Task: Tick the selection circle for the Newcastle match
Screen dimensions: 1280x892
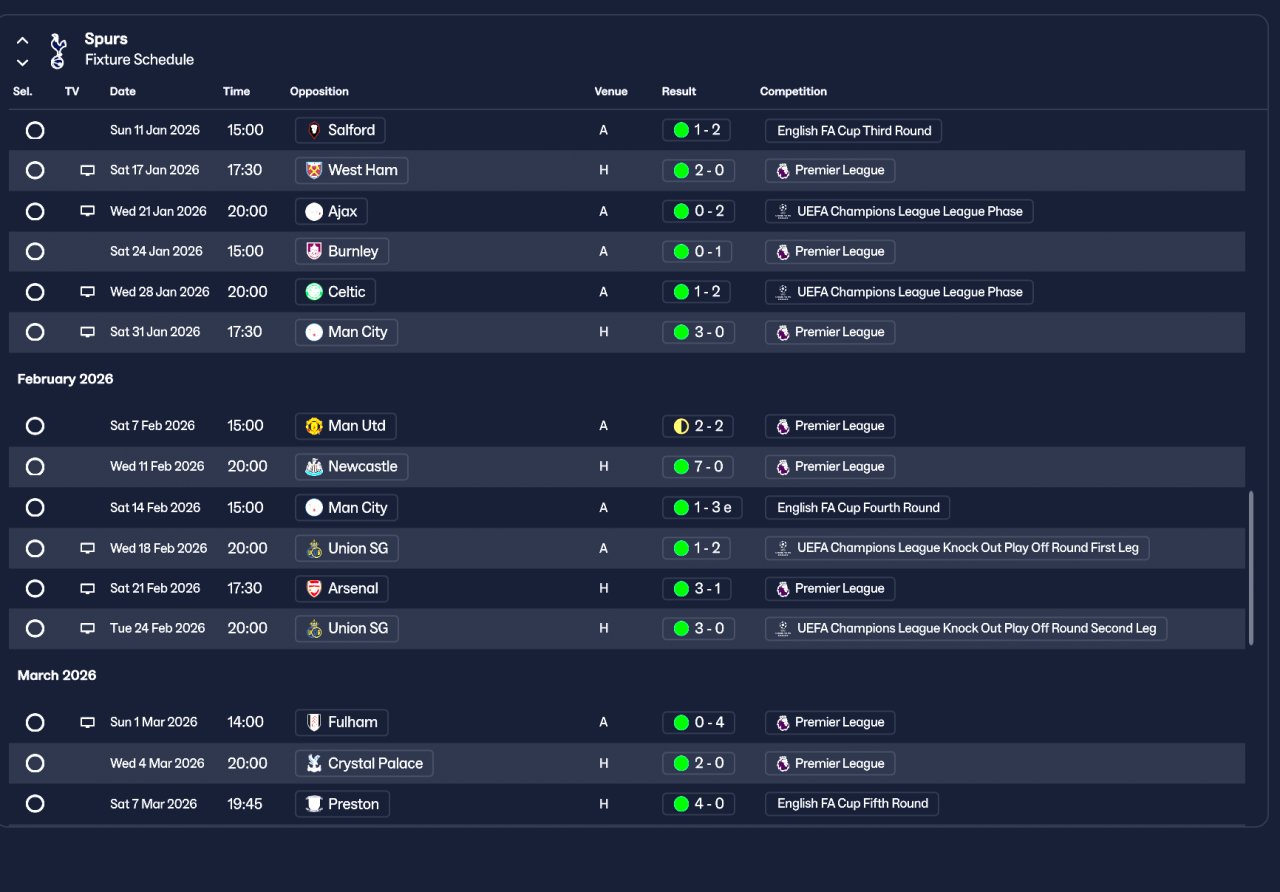Action: (x=35, y=466)
